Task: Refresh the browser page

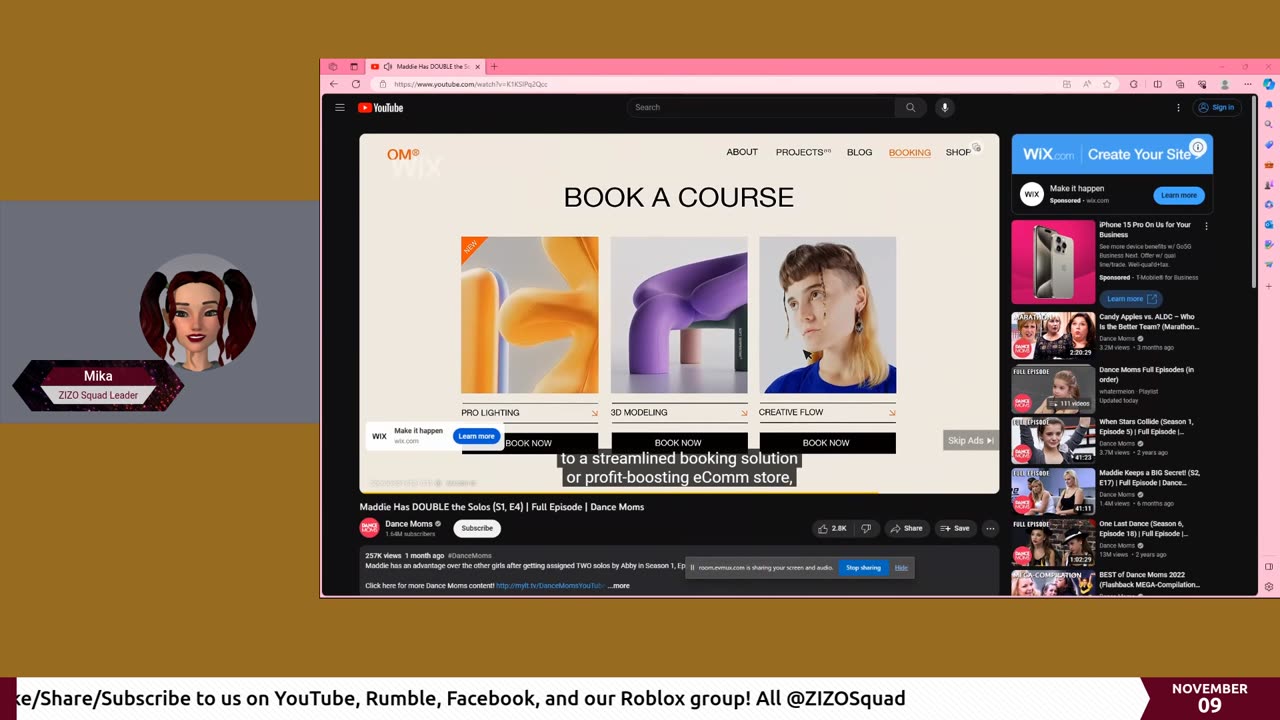Action: coord(356,84)
